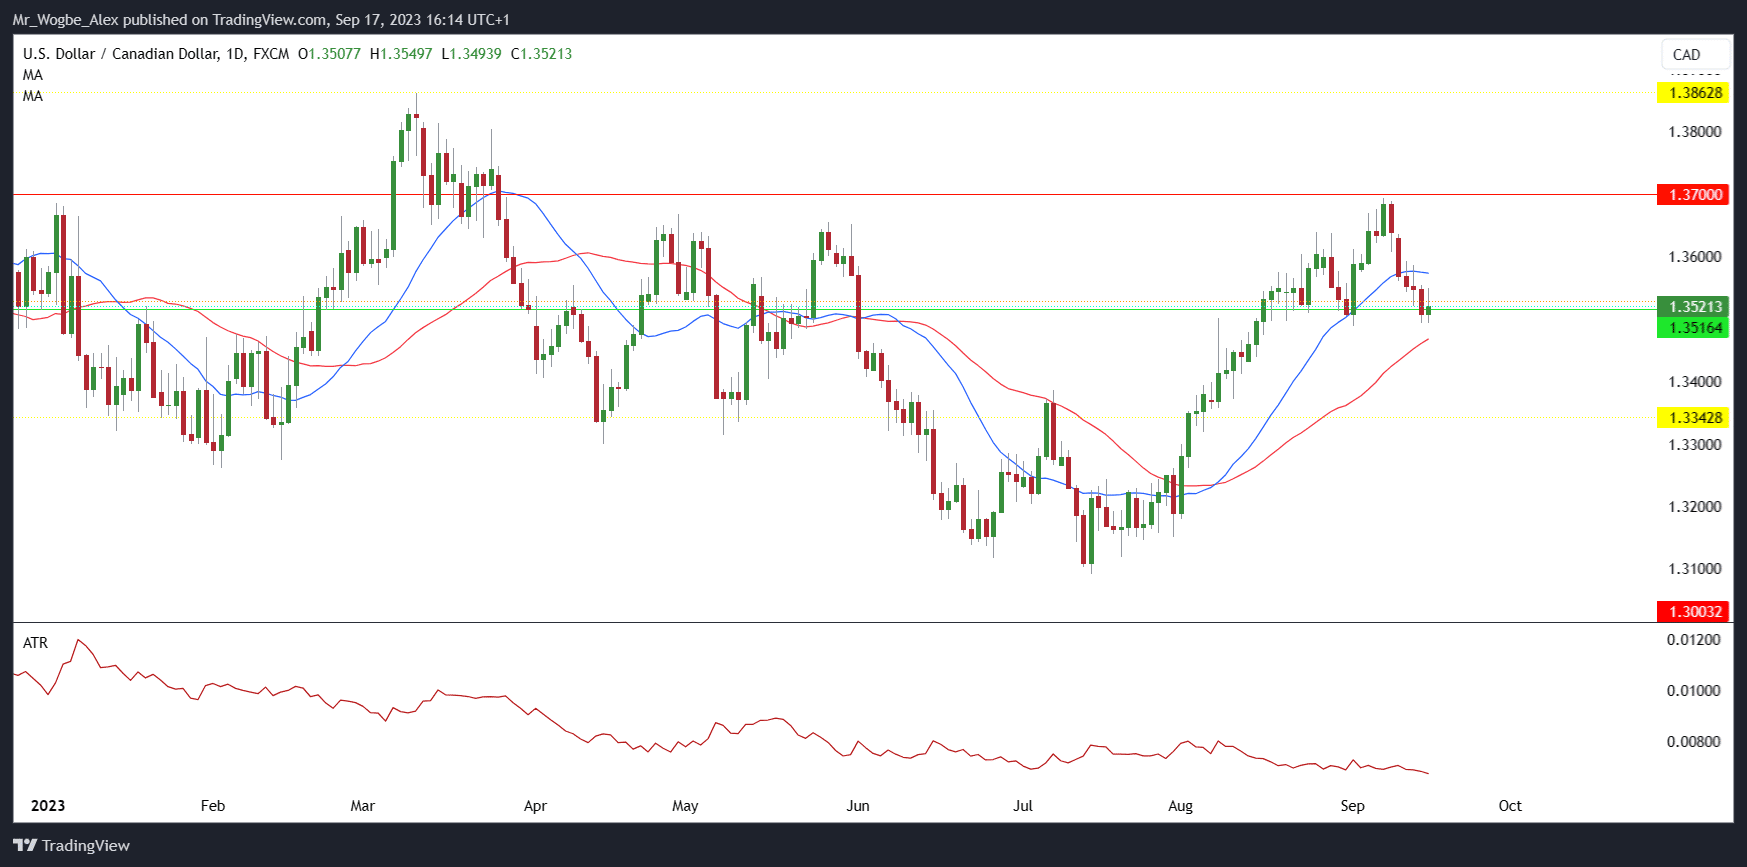Select the 1.38628 yellow price label

[x=1692, y=92]
